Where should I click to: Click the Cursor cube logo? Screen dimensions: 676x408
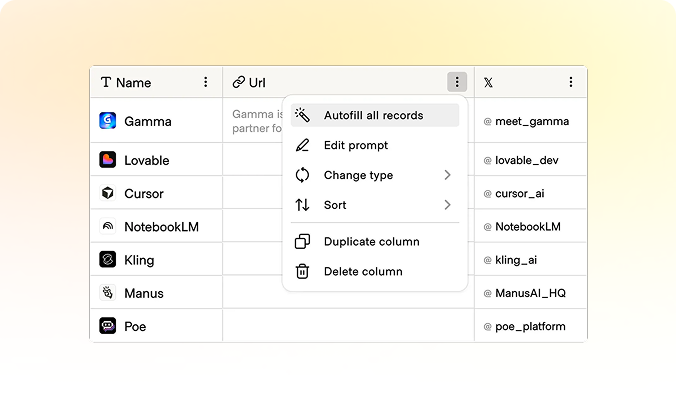pyautogui.click(x=108, y=193)
